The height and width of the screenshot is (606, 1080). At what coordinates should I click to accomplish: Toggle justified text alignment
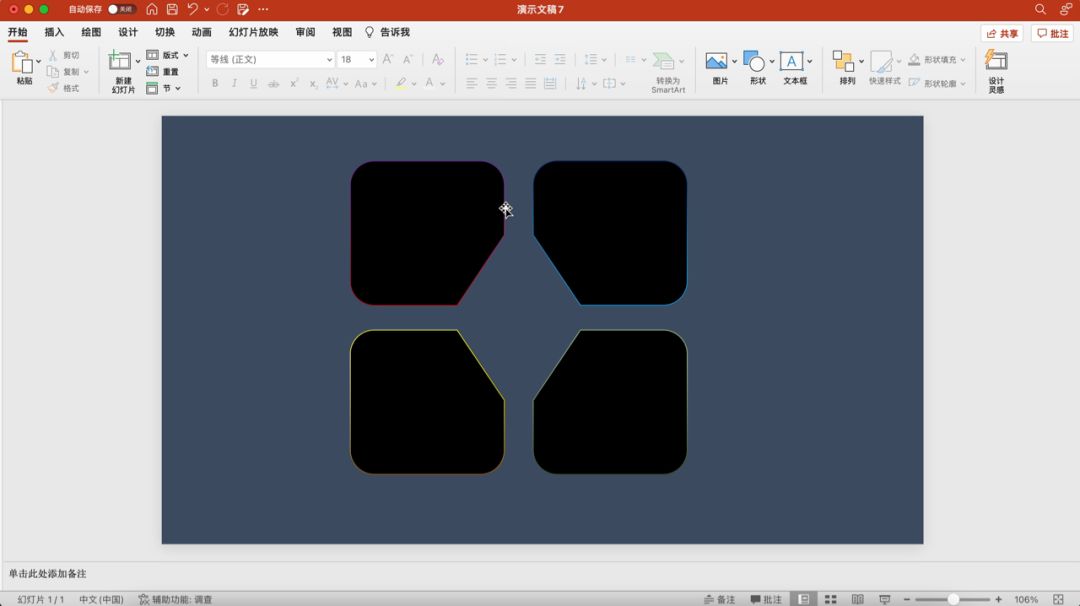click(x=530, y=83)
